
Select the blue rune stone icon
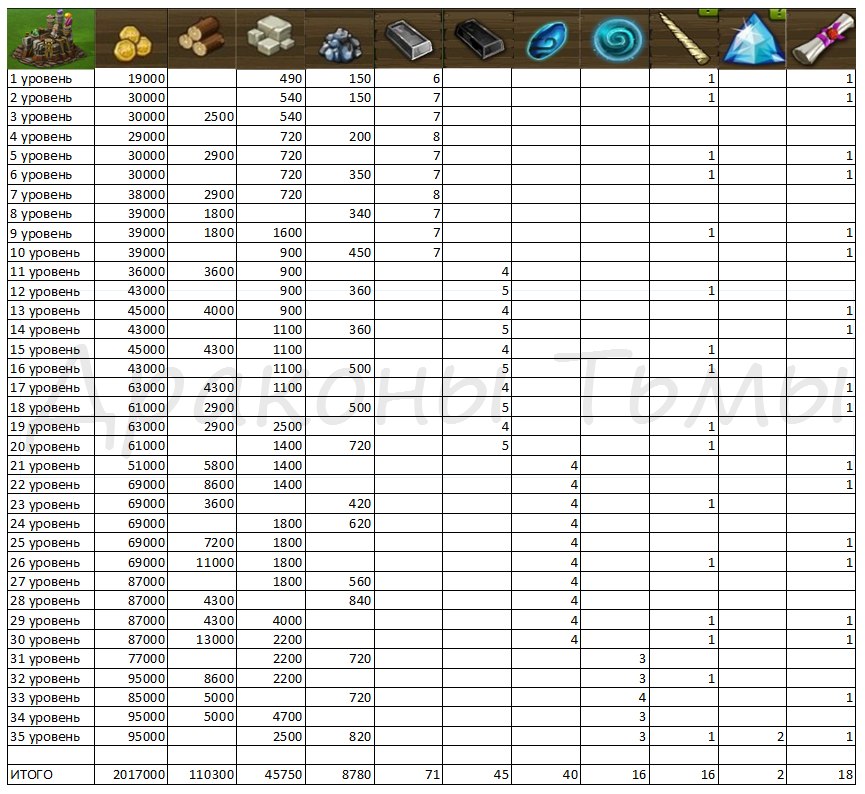[546, 40]
